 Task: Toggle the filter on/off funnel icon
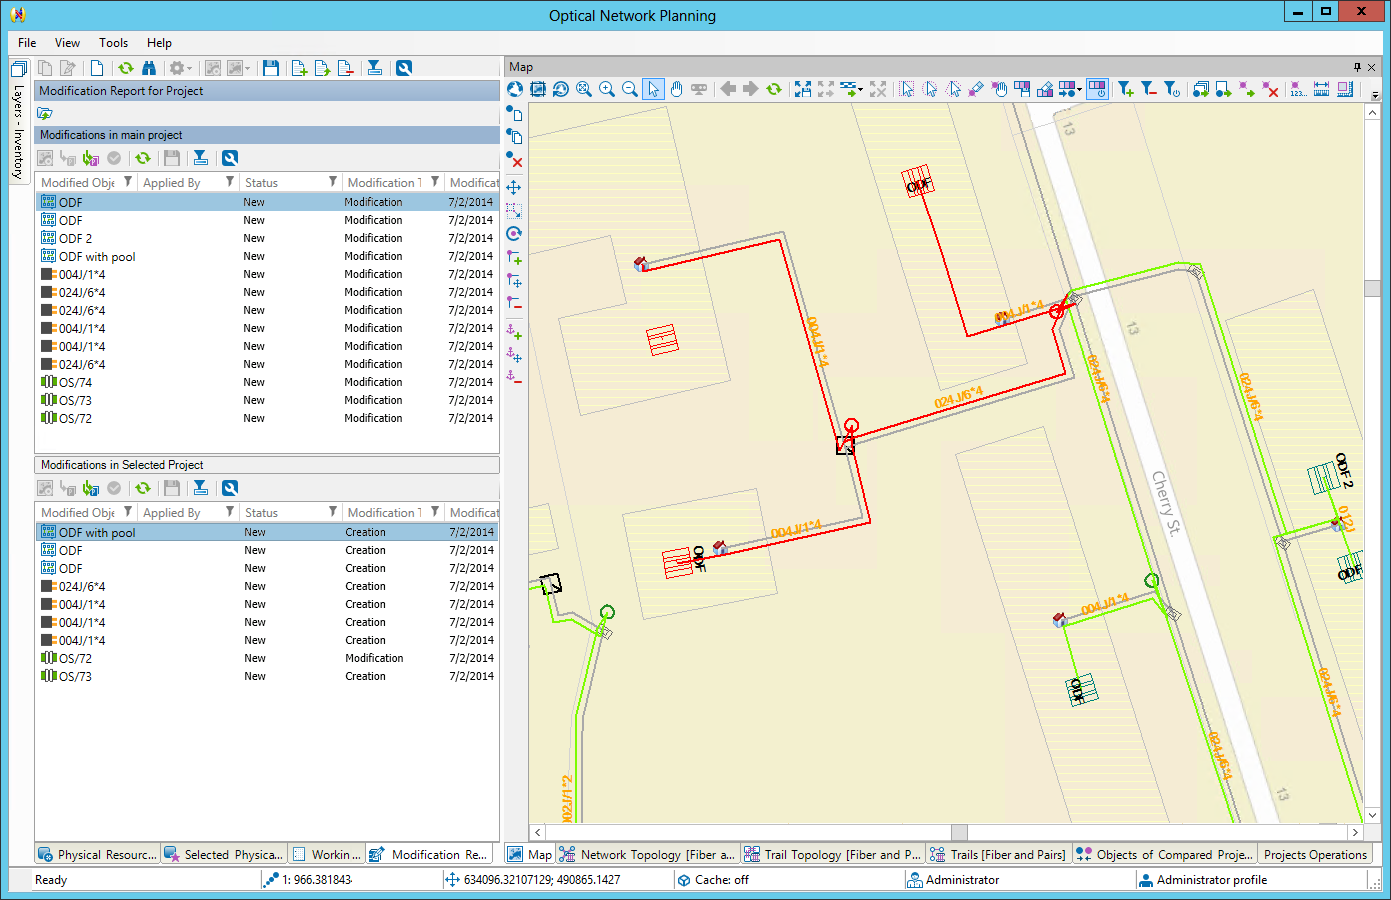coord(1172,89)
